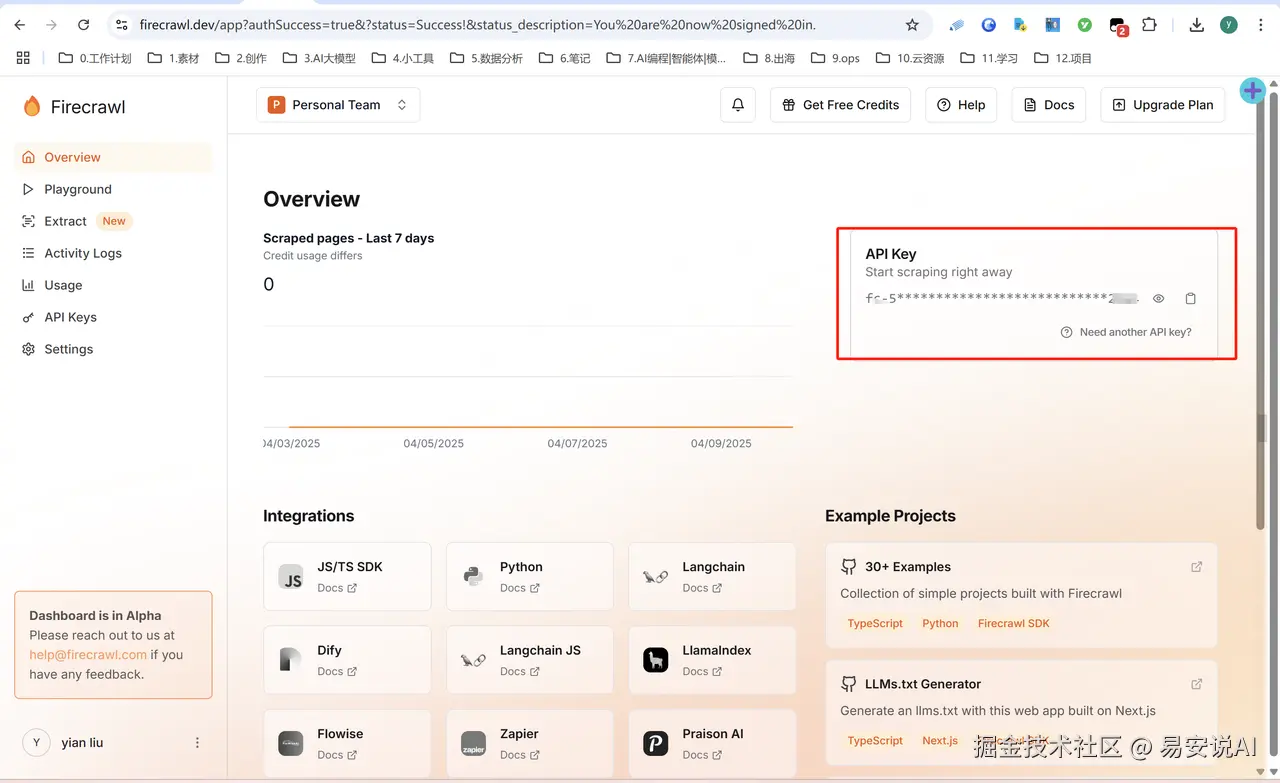
Task: Open browser downloads icon
Action: pyautogui.click(x=1196, y=25)
